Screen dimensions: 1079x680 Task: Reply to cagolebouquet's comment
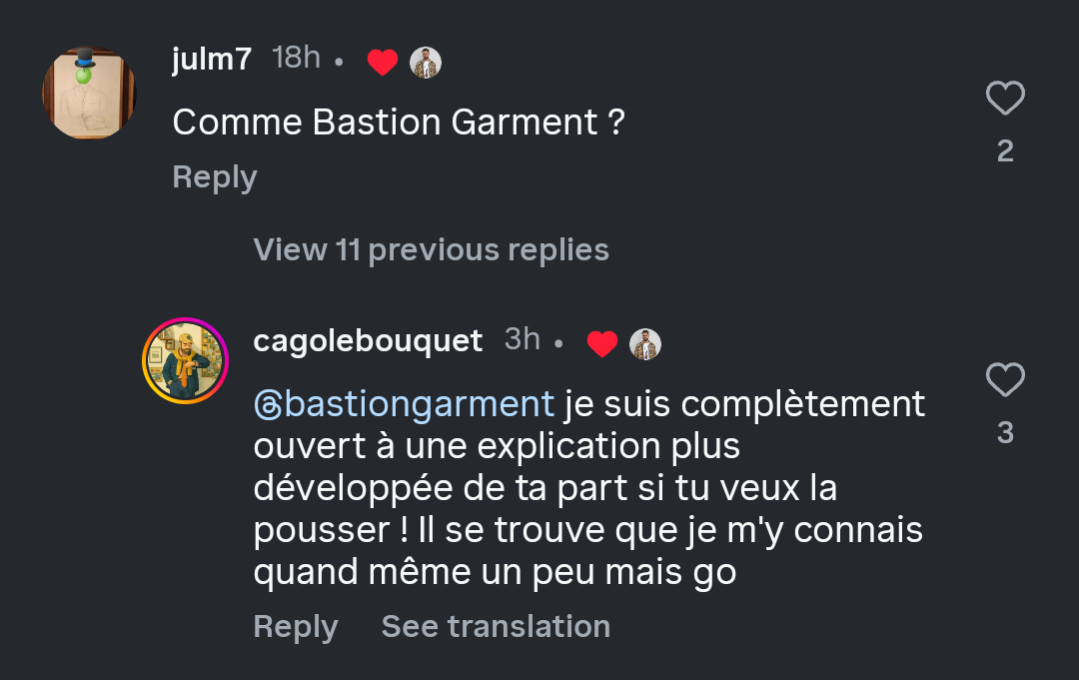295,627
